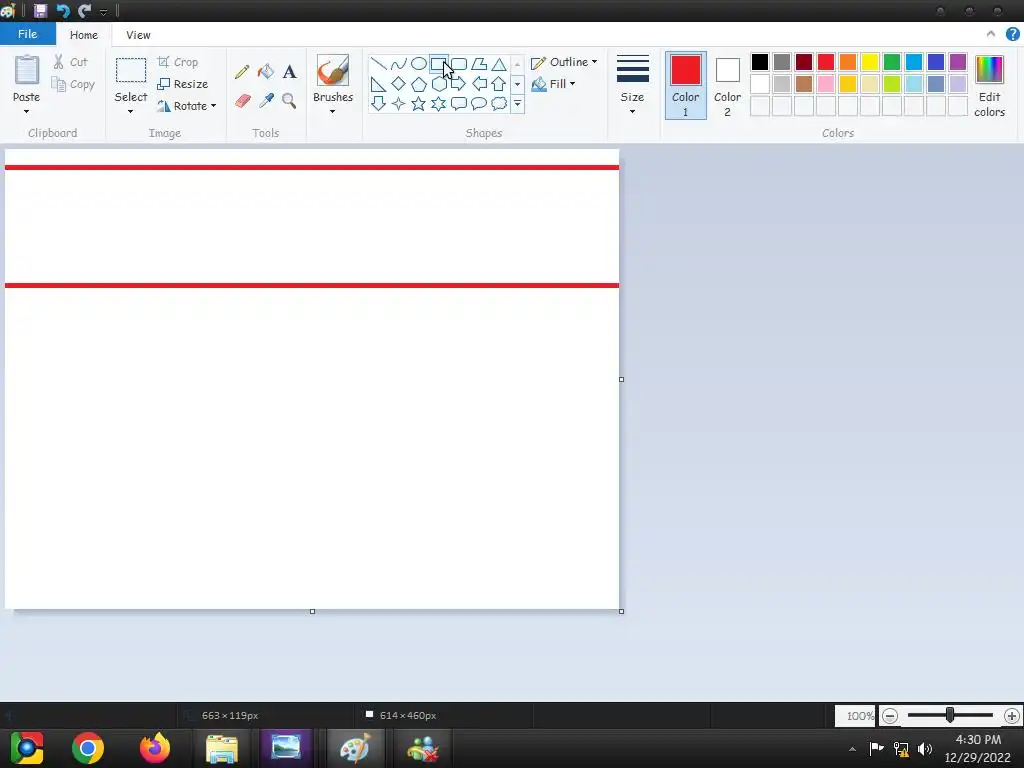Image resolution: width=1024 pixels, height=768 pixels.
Task: Open Firefox from the taskbar
Action: point(155,748)
